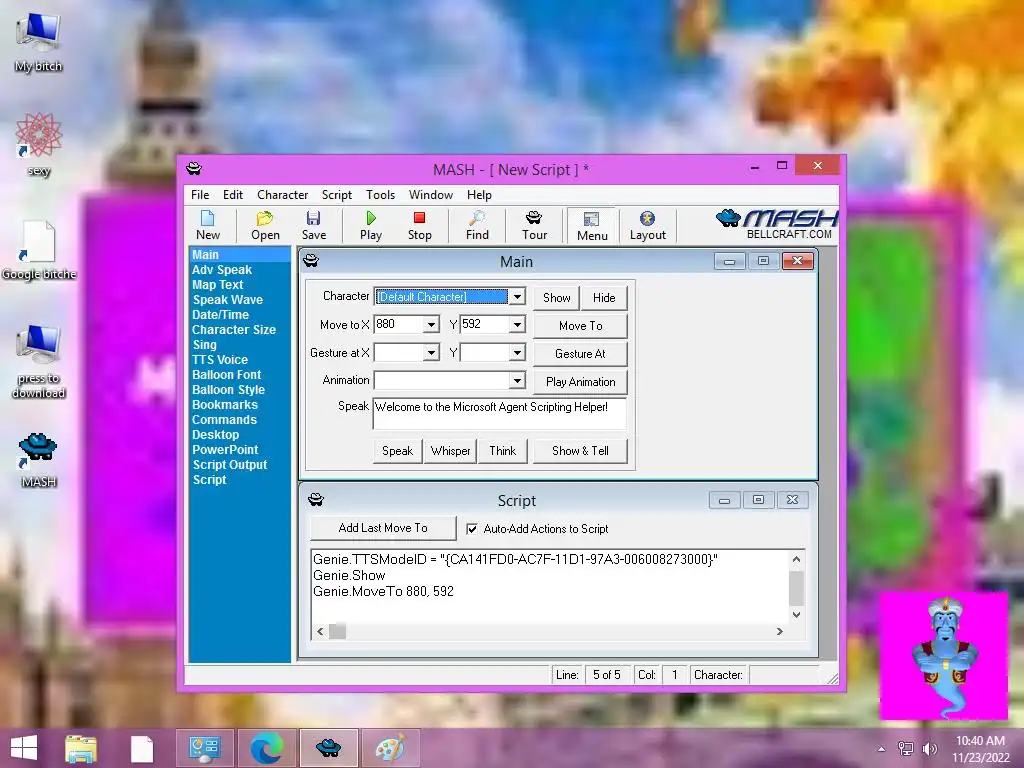This screenshot has width=1024, height=768.
Task: Expand the Move to Y dropdown
Action: (x=517, y=325)
